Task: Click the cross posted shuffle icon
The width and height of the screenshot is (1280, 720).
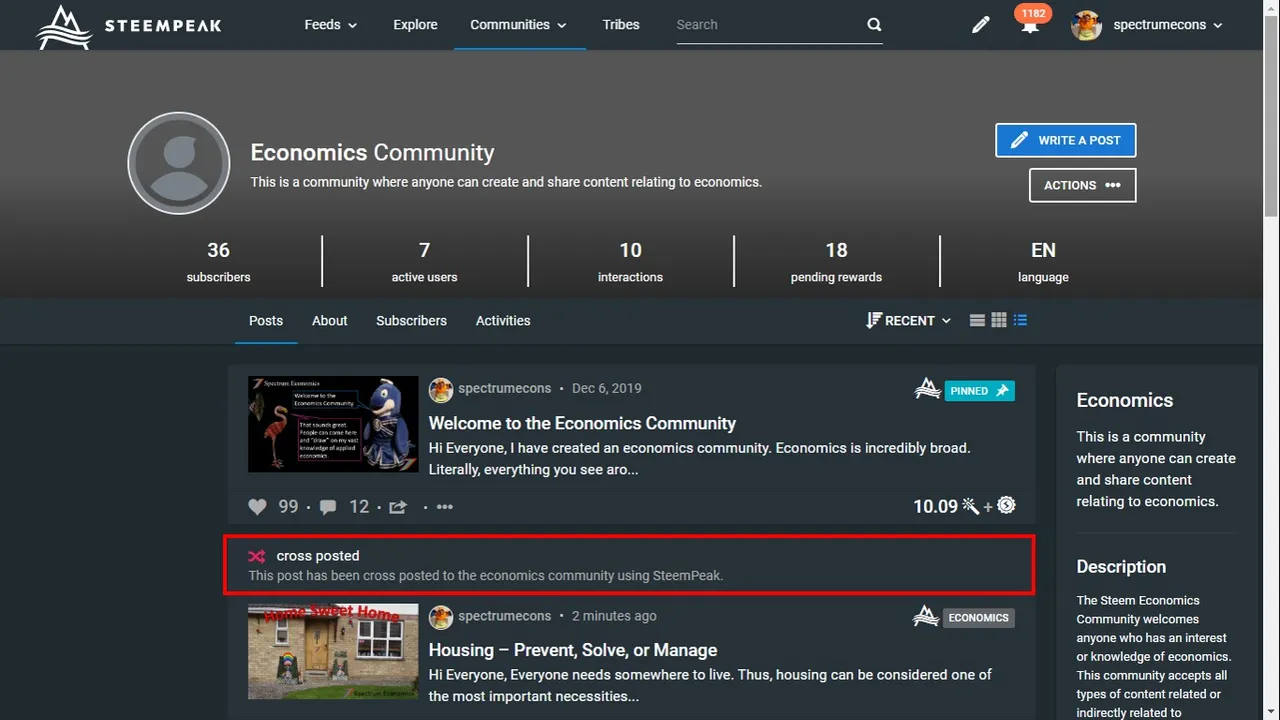Action: (257, 556)
